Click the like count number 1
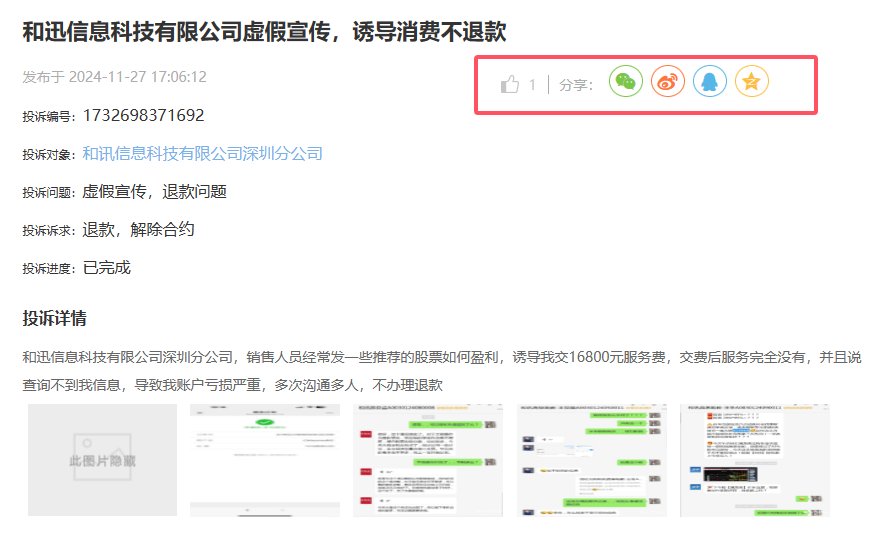The image size is (871, 541). click(x=532, y=85)
